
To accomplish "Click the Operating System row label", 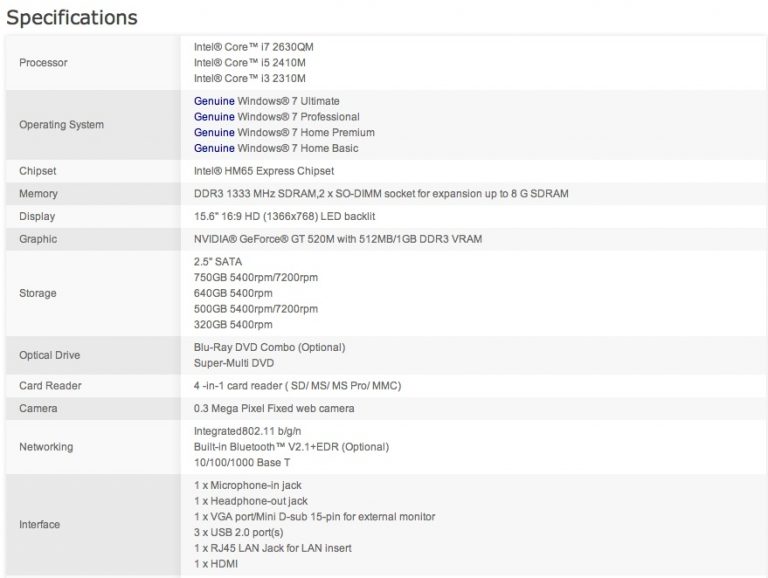I will (61, 125).
